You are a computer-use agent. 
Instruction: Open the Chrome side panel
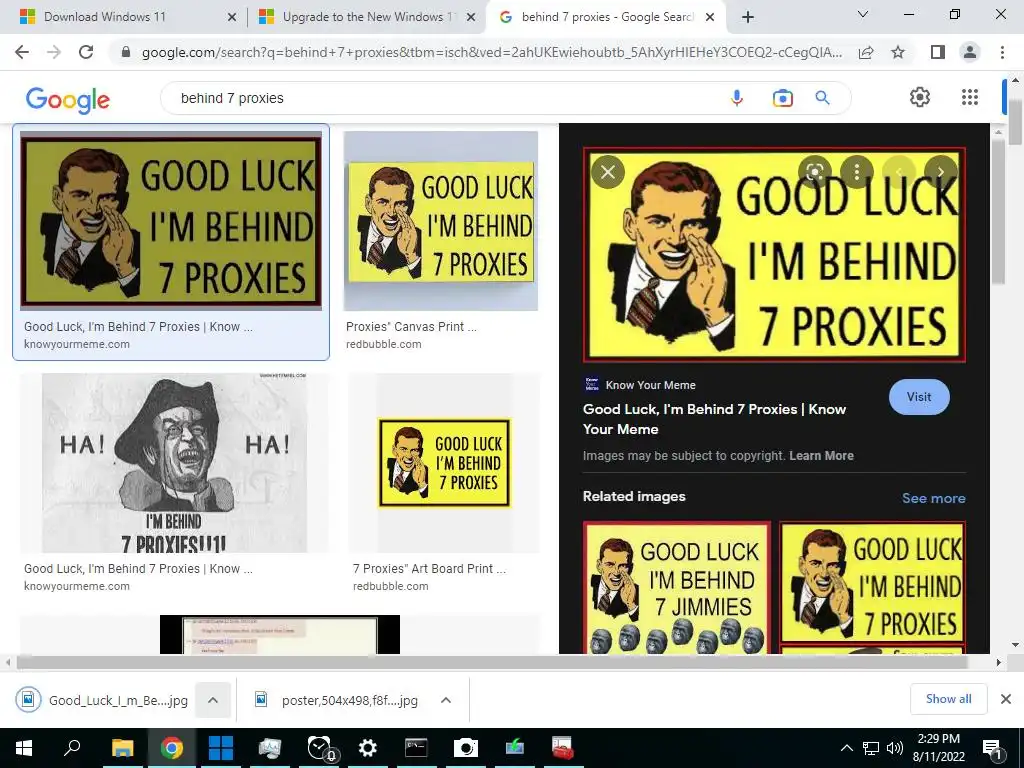938,52
